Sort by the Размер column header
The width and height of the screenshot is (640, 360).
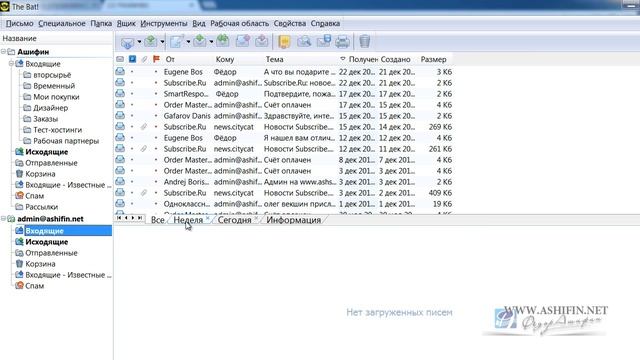pos(433,59)
